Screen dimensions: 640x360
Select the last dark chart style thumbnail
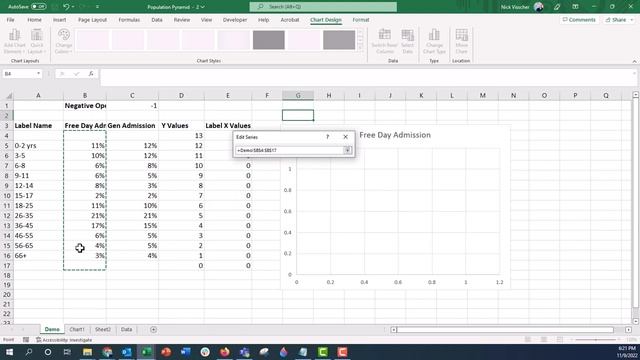339,40
